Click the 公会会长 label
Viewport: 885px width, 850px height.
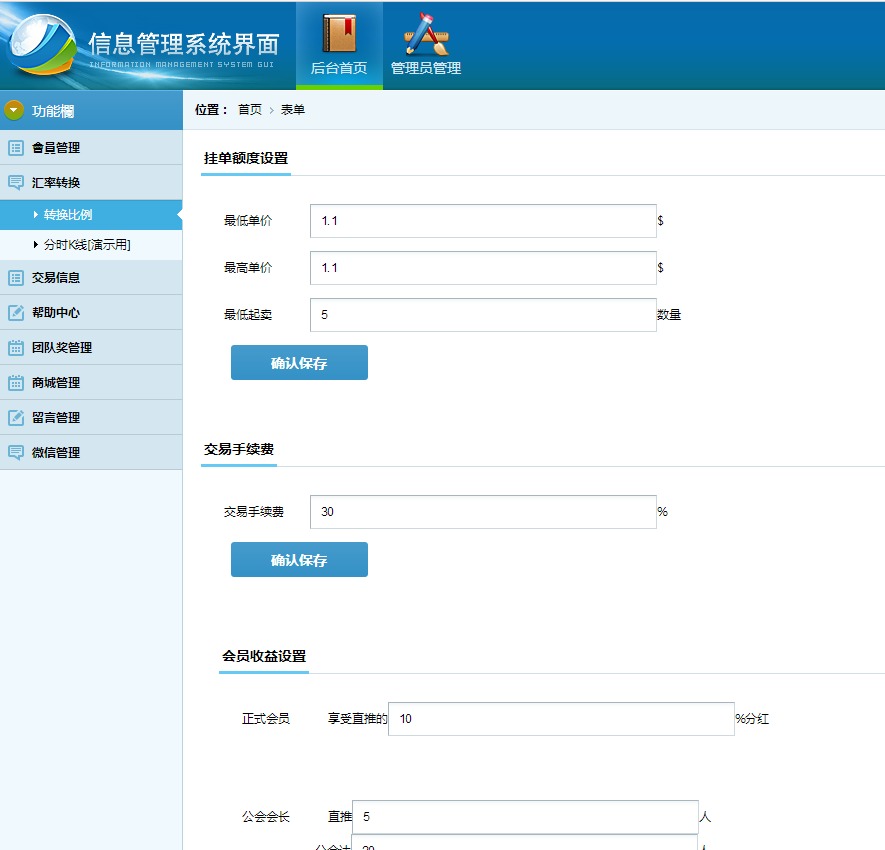click(266, 817)
